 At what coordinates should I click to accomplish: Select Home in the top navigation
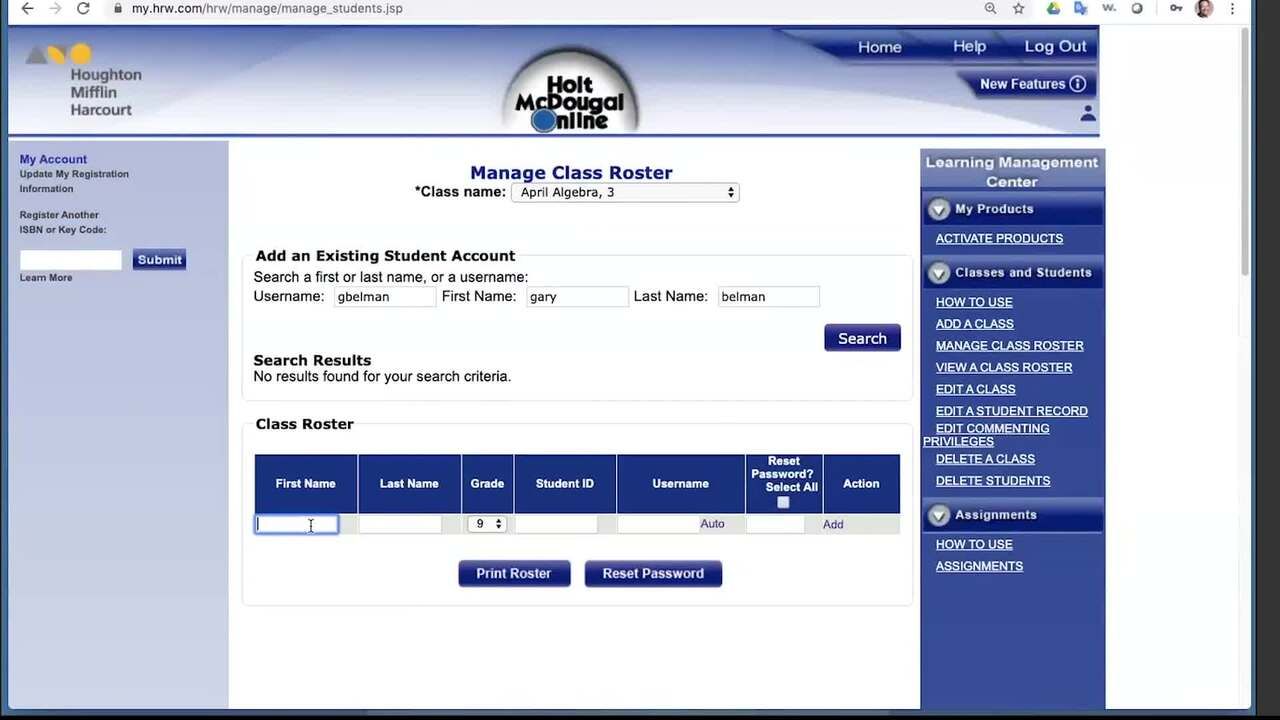[879, 46]
